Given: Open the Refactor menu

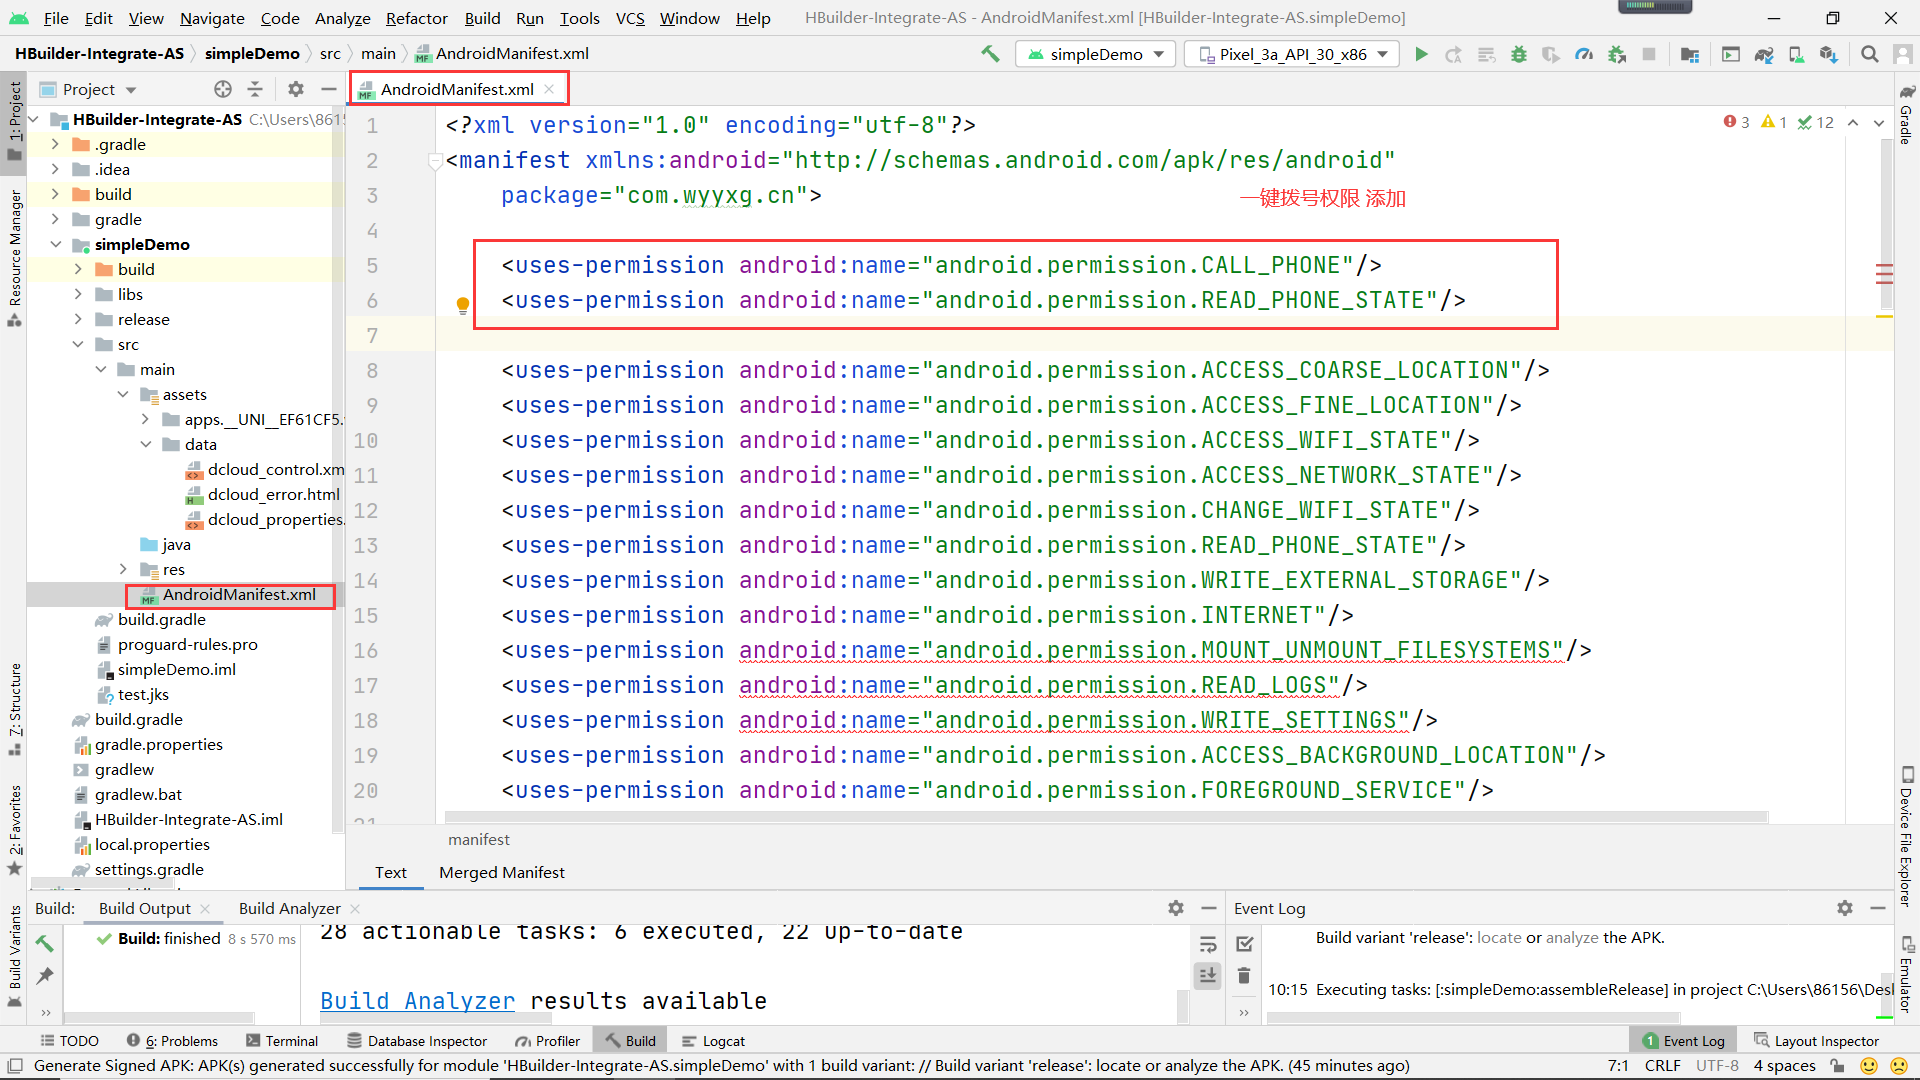Looking at the screenshot, I should tap(416, 18).
